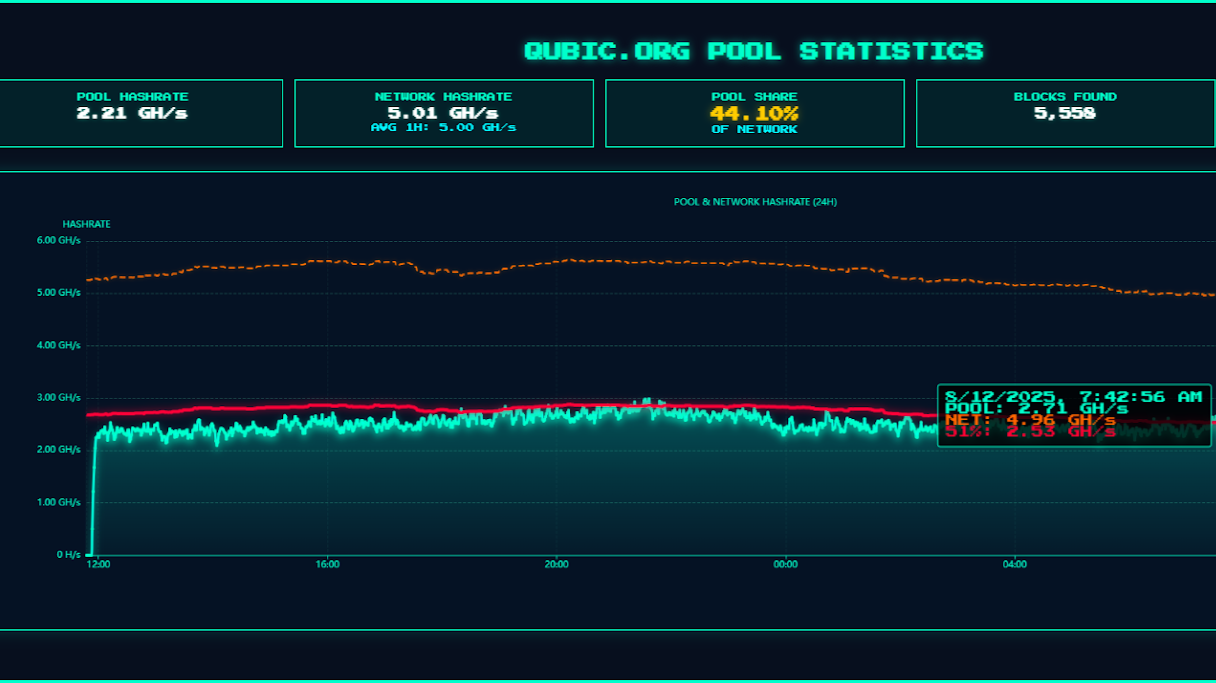The image size is (1216, 683).
Task: Click the BLOCKS FOUND card heading
Action: (x=1065, y=97)
